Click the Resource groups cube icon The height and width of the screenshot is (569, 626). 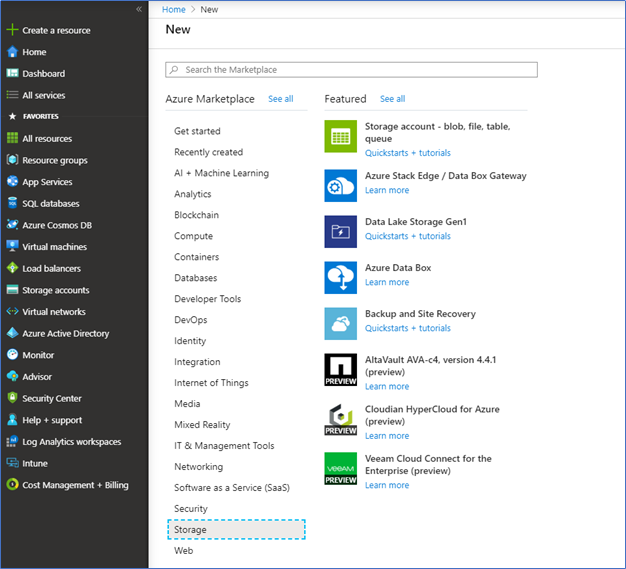tap(12, 160)
